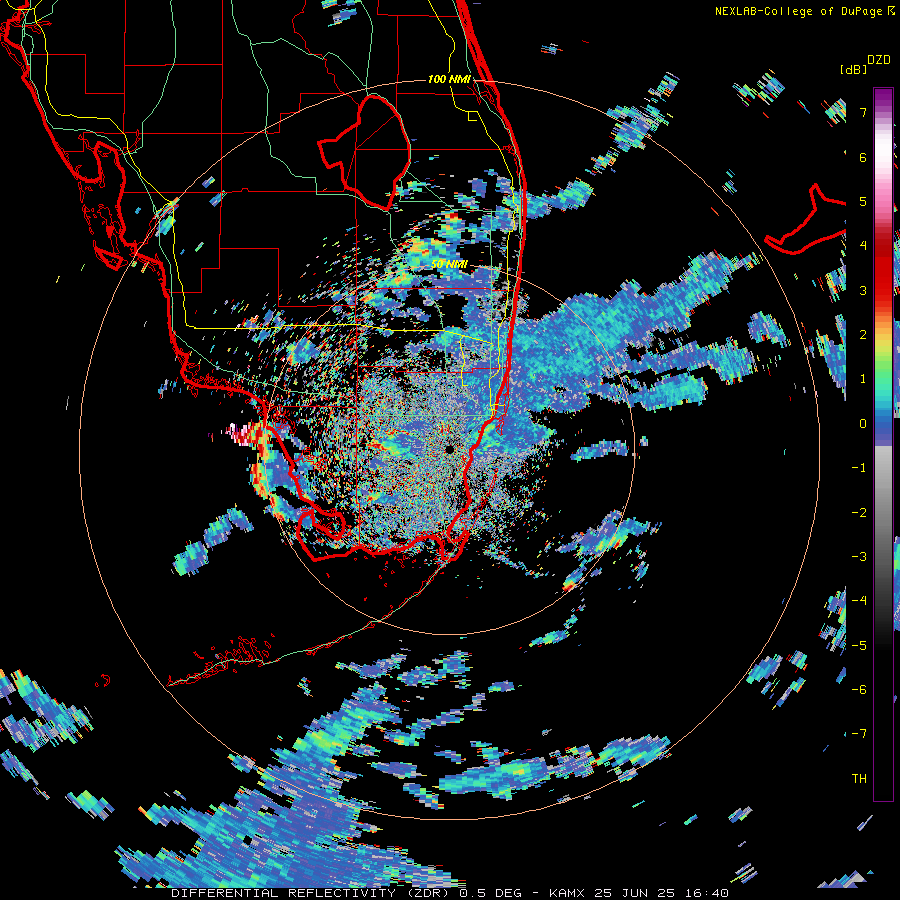Click the 1 value on the scale
Image resolution: width=900 pixels, height=900 pixels.
pyautogui.click(x=863, y=378)
